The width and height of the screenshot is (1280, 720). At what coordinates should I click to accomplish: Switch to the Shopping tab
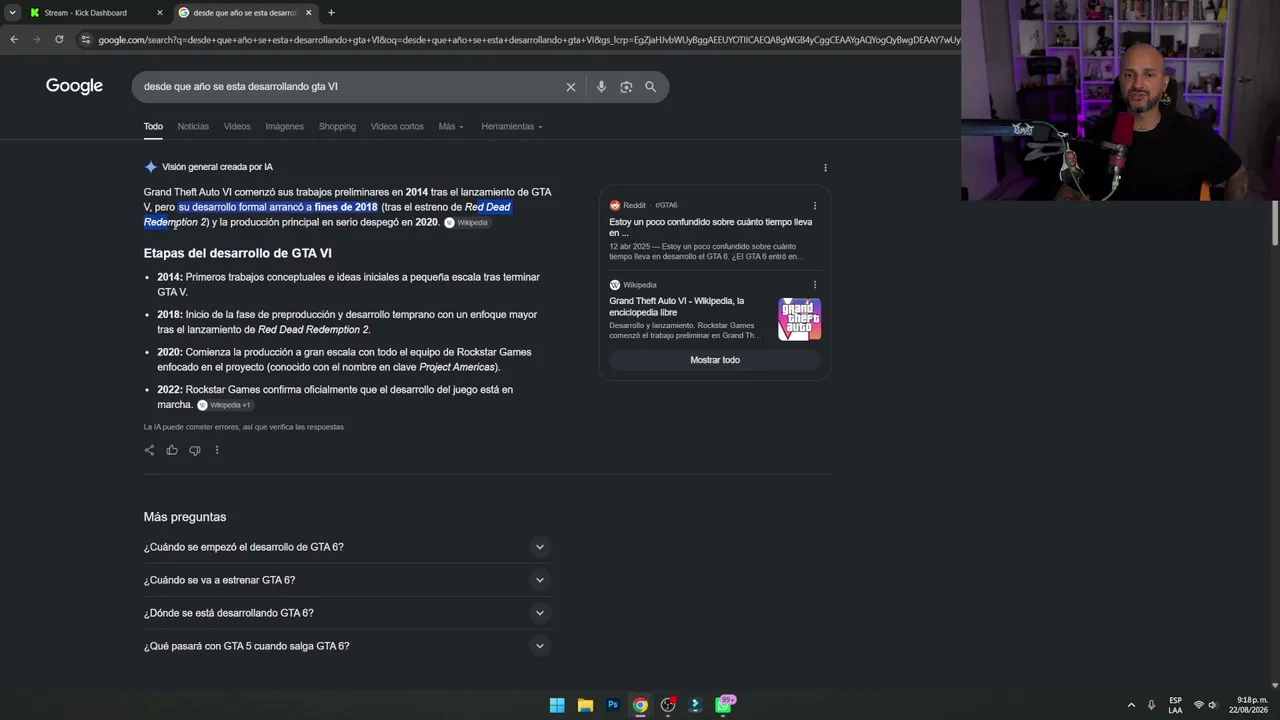pyautogui.click(x=337, y=127)
